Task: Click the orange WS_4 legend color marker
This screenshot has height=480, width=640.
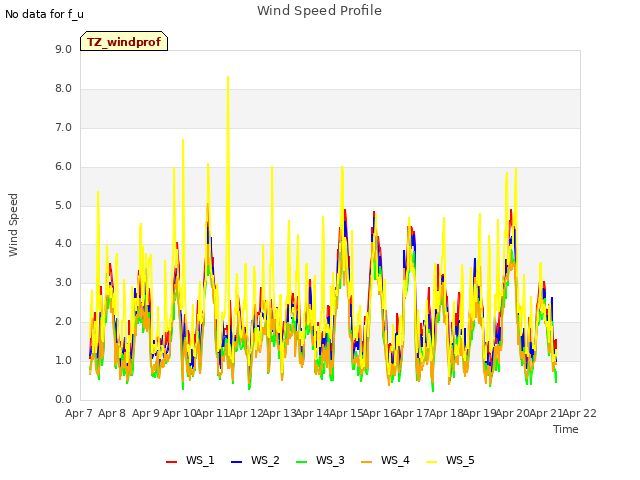Action: point(367,462)
